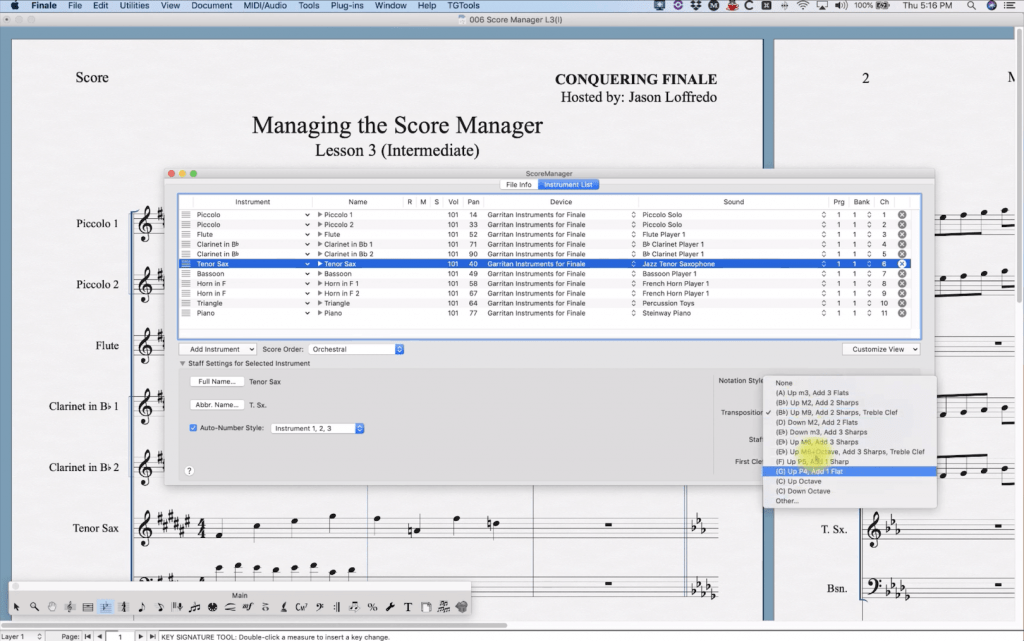Image resolution: width=1024 pixels, height=641 pixels.
Task: Choose '(C) Down Octave' transposition
Action: 850,491
